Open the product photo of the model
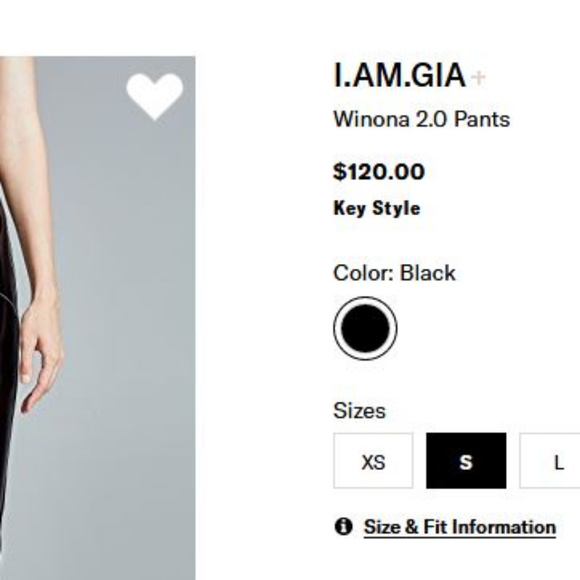Screen dimensions: 580x580 [x=98, y=318]
